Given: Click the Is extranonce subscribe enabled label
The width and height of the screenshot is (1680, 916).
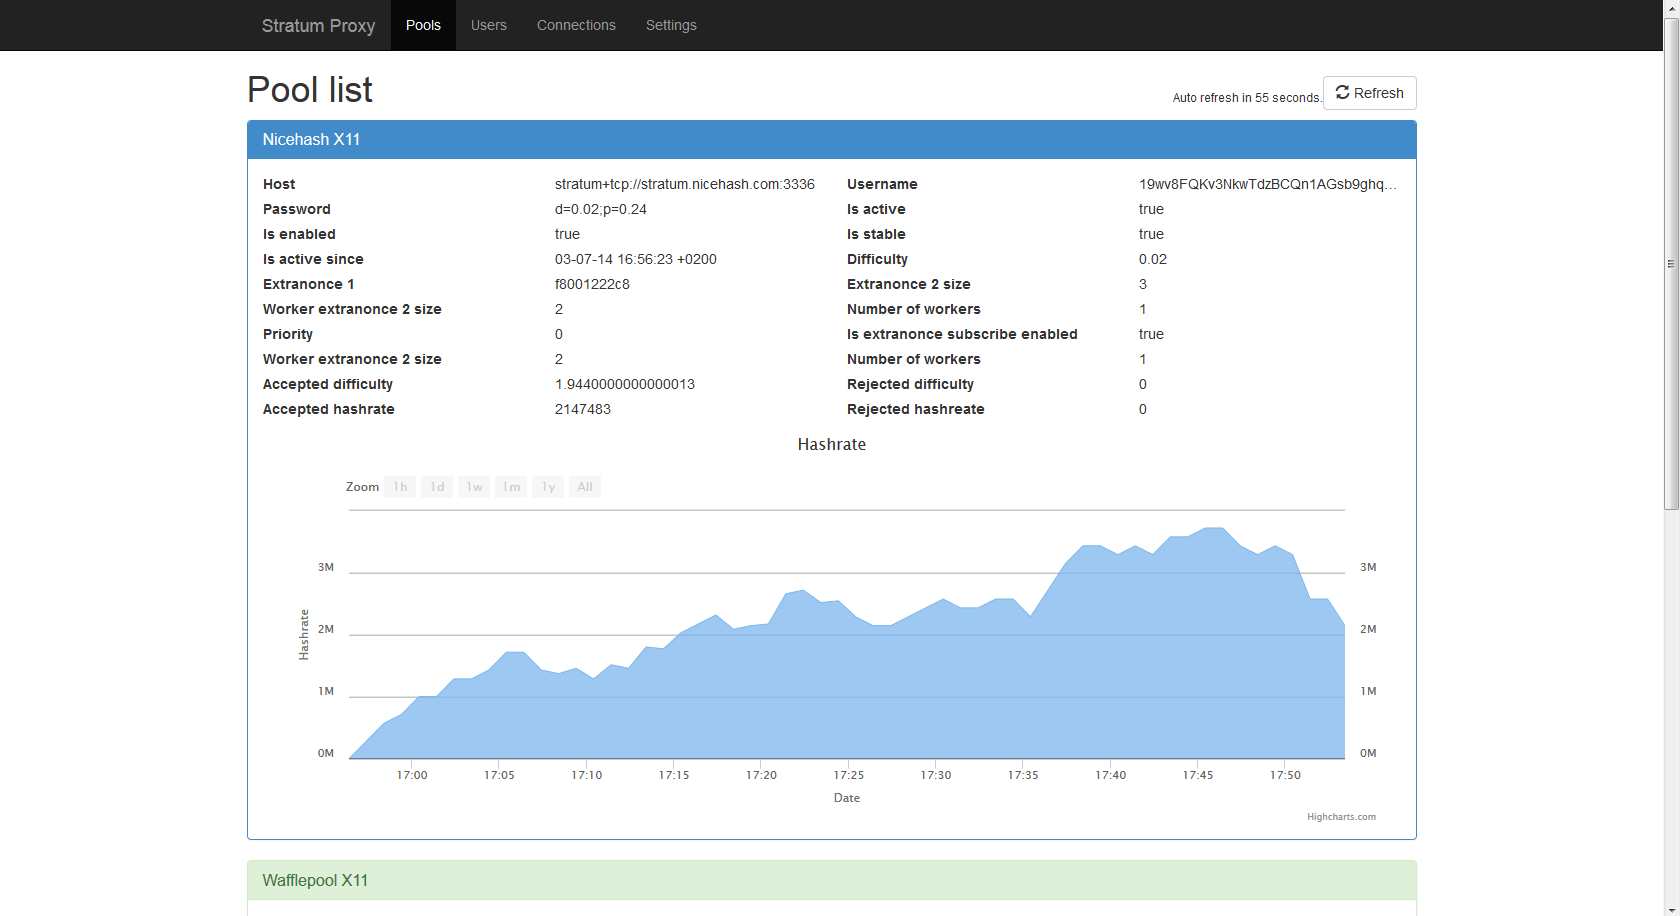Looking at the screenshot, I should 962,334.
